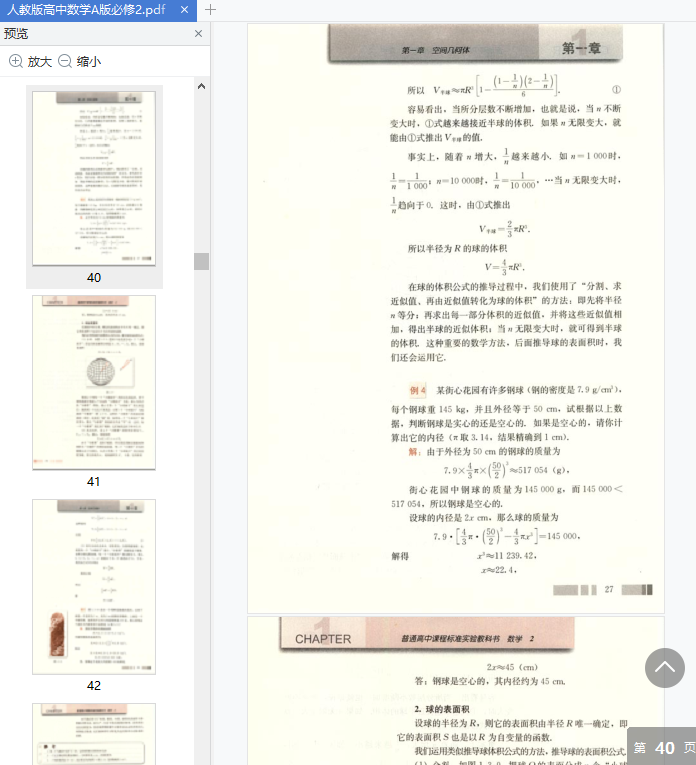Image resolution: width=696 pixels, height=765 pixels.
Task: Open a new tab with plus icon
Action: pyautogui.click(x=210, y=10)
